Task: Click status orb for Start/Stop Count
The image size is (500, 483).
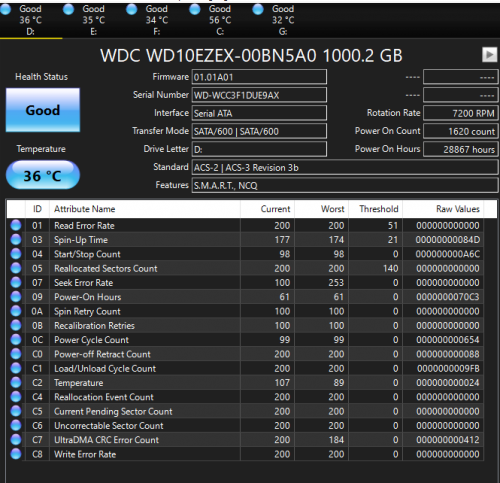Action: coord(16,254)
